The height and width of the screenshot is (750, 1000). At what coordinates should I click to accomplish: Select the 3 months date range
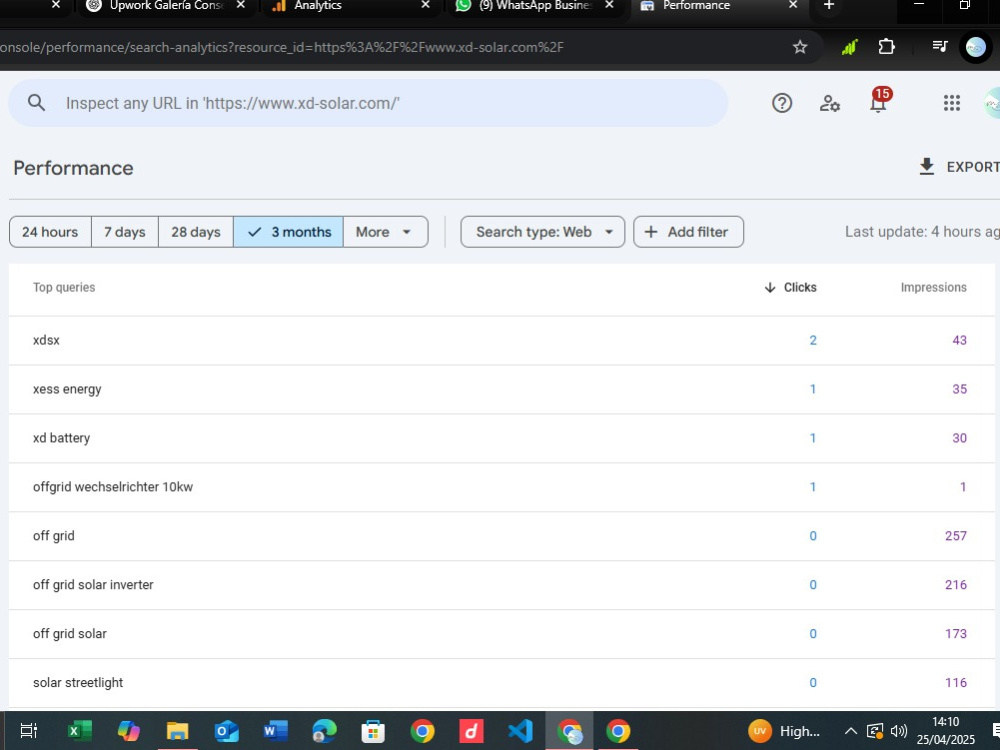coord(288,232)
